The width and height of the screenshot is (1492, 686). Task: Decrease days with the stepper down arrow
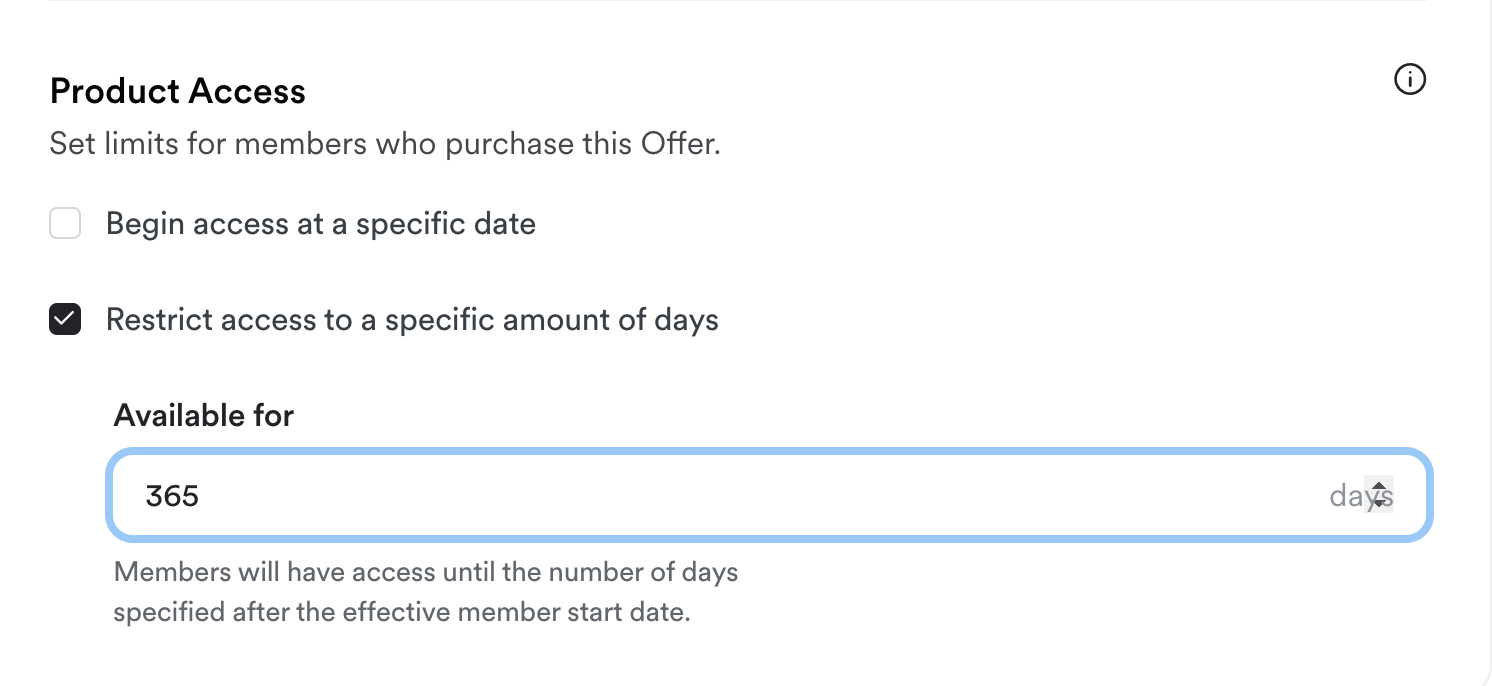pyautogui.click(x=1379, y=502)
